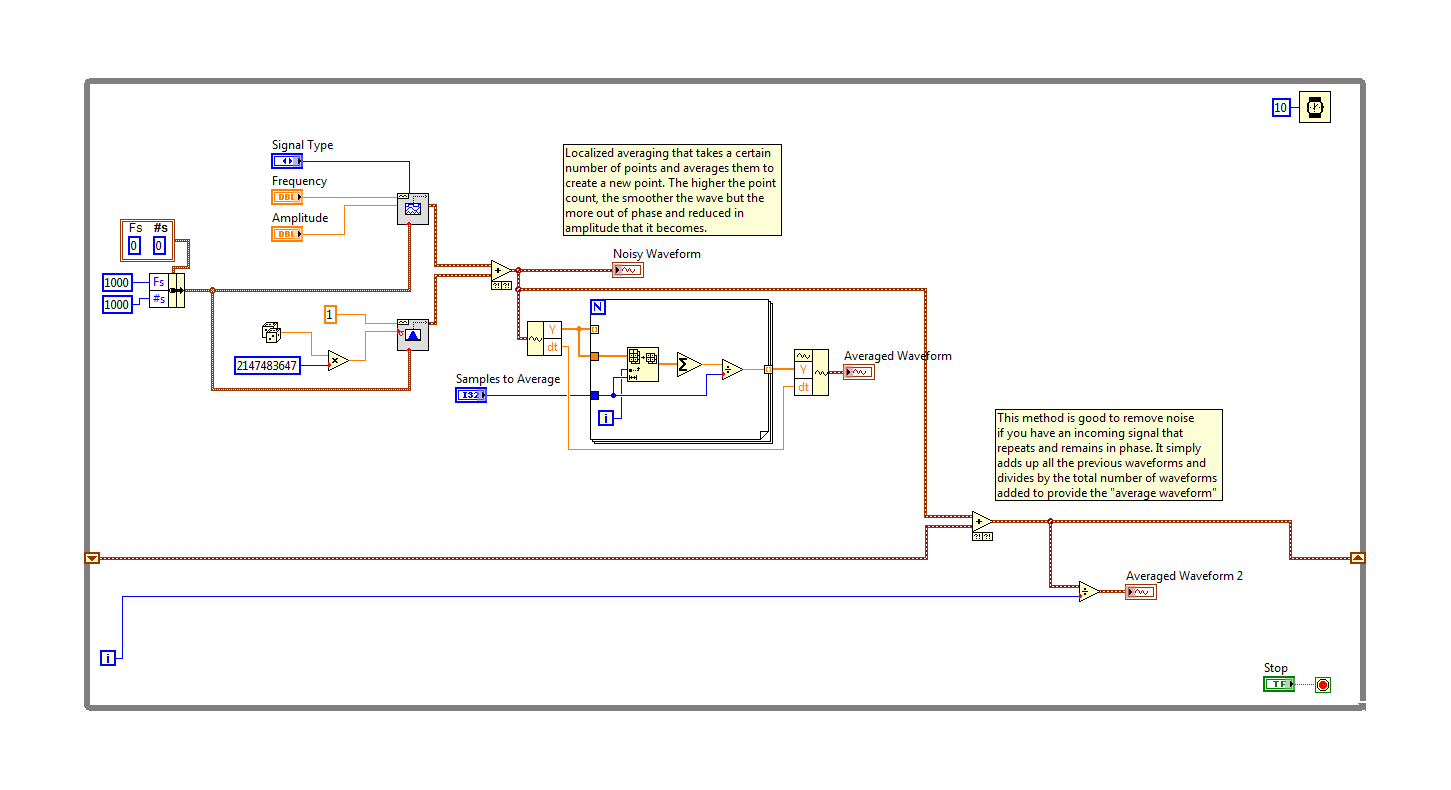Select the Amplitude DBL terminal

(x=287, y=234)
